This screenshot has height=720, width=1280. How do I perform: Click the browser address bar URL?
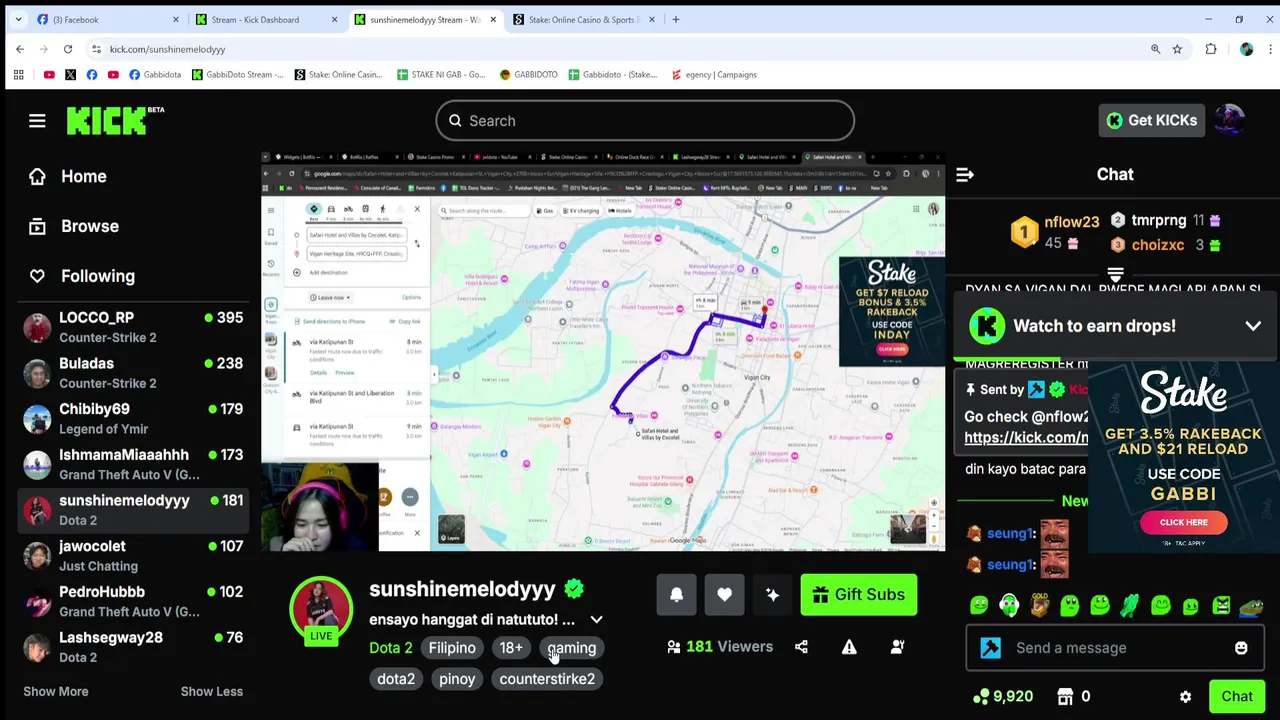click(x=167, y=49)
